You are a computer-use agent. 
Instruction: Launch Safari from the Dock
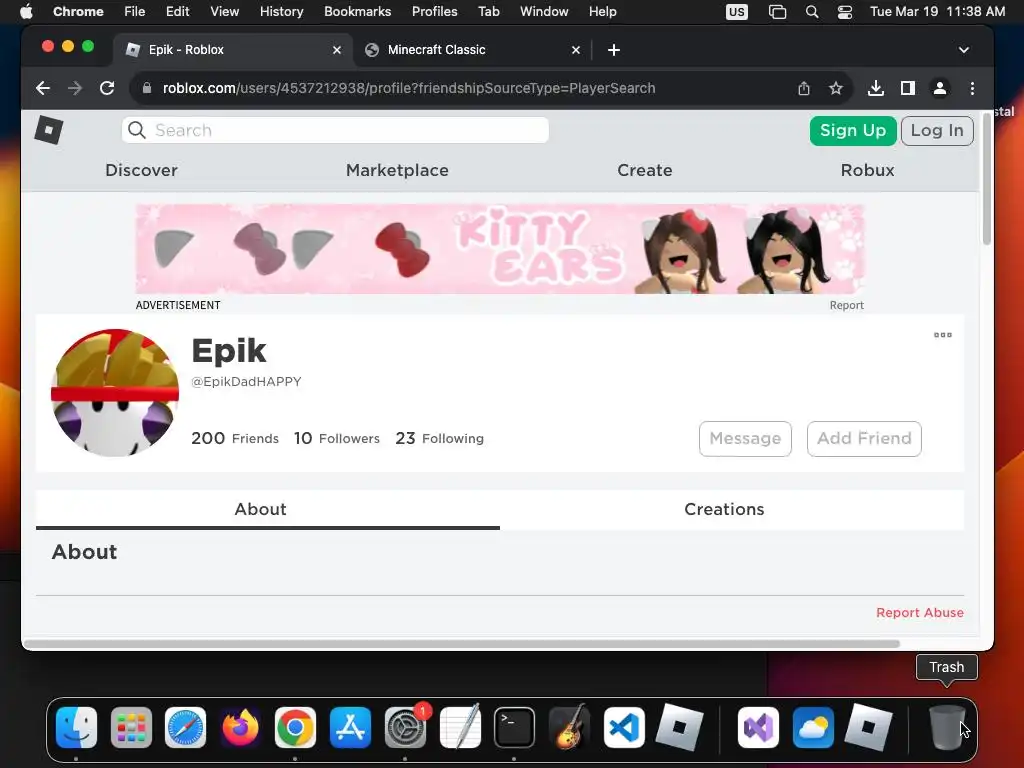185,728
